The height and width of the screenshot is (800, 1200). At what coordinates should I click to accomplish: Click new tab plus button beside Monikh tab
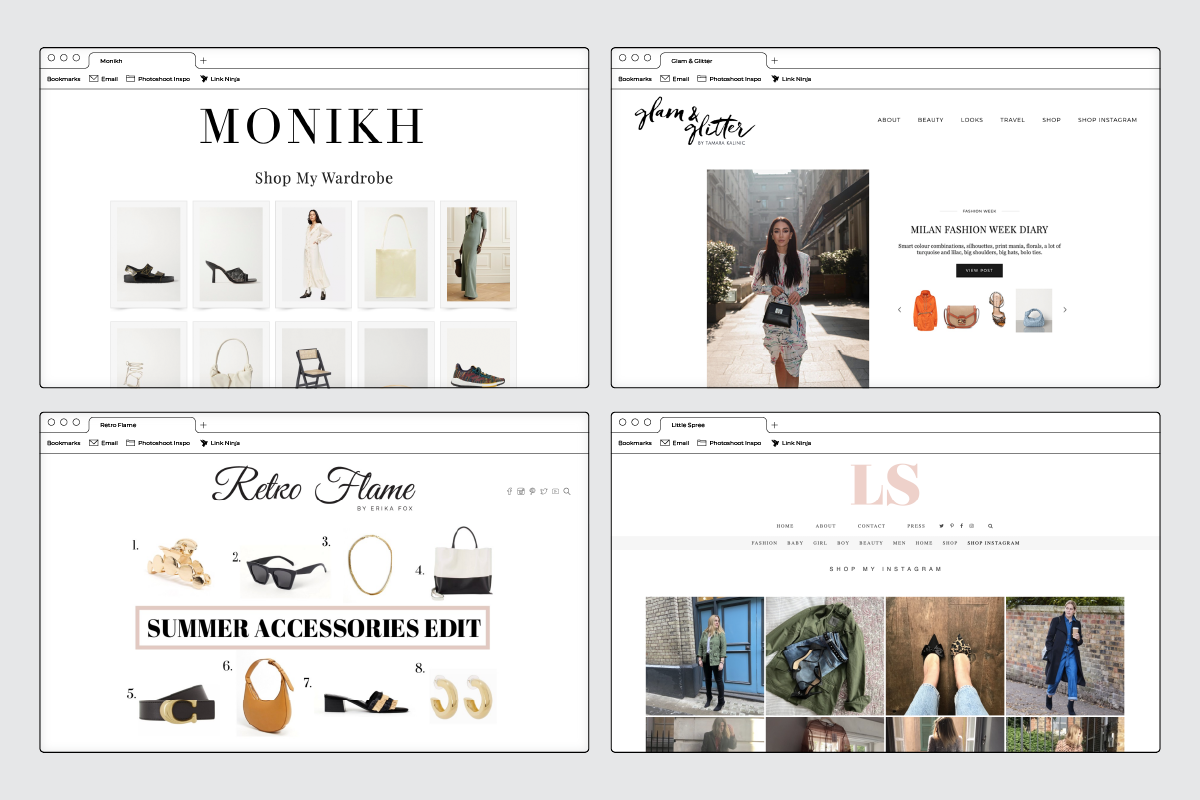tap(203, 61)
